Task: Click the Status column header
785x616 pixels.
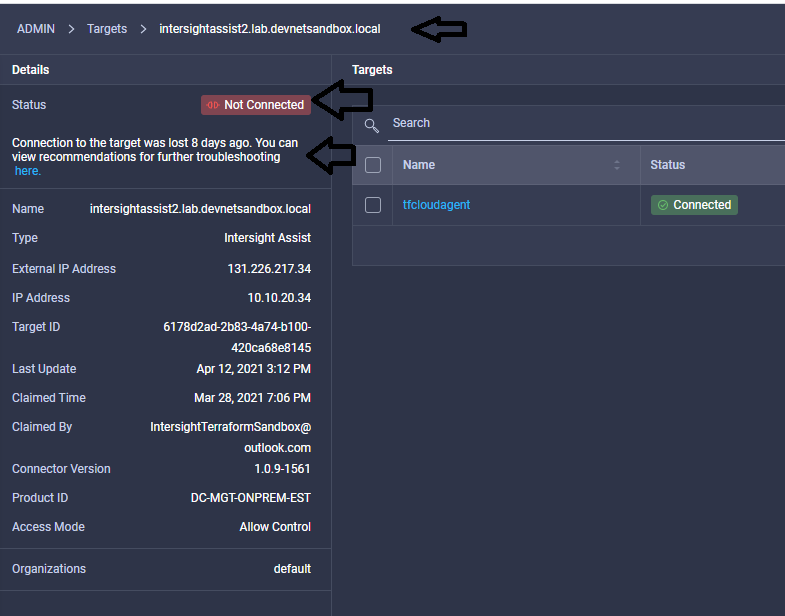Action: (667, 165)
